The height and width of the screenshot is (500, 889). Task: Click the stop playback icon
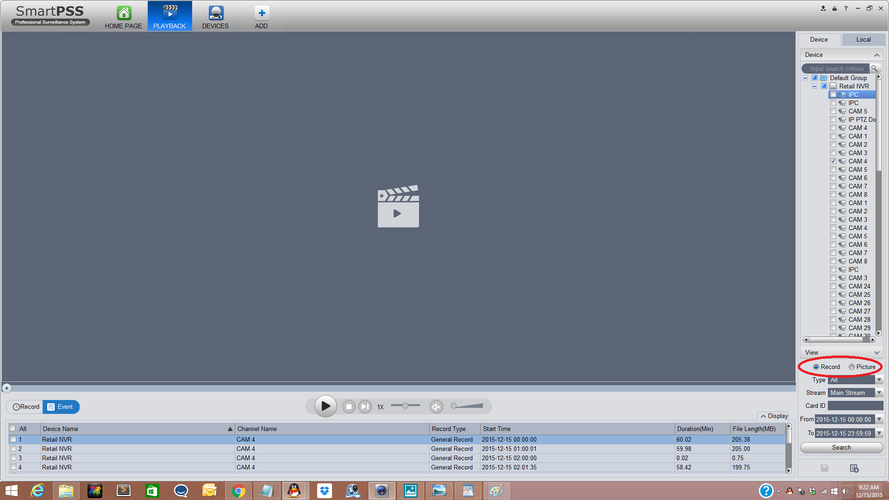pos(349,406)
